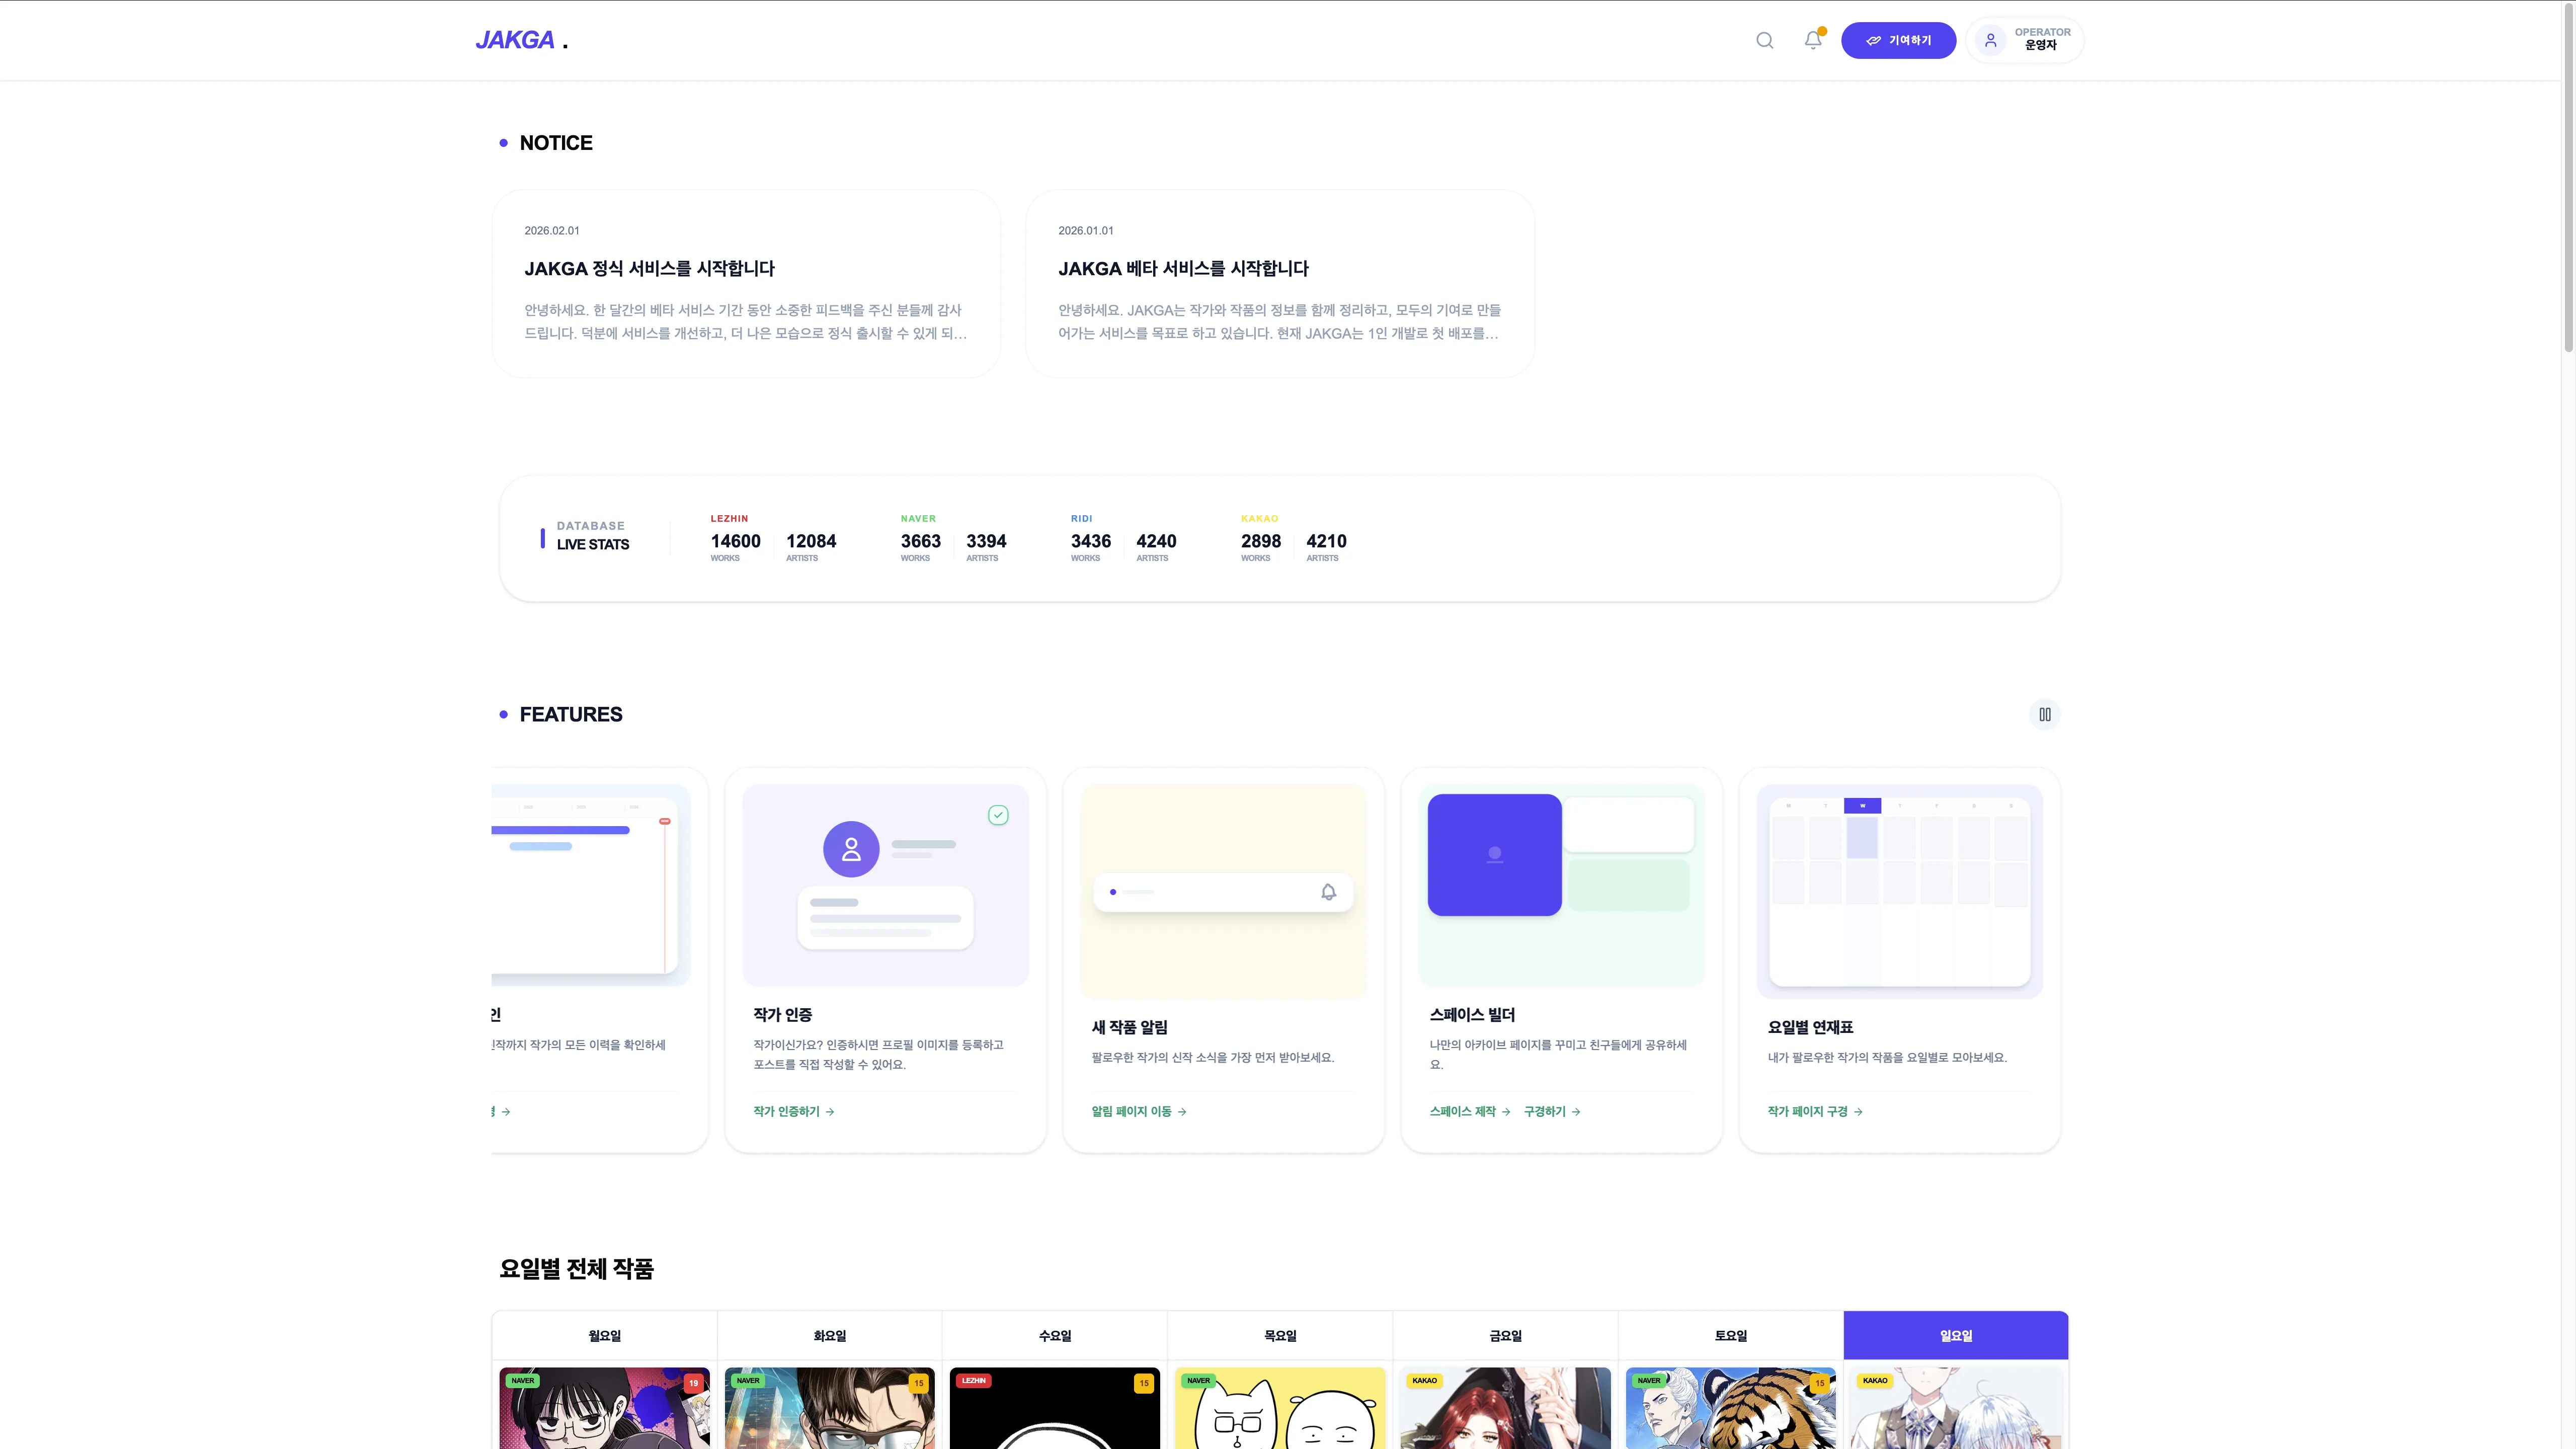Select the 월요일 tab
This screenshot has height=1449, width=2576.
[x=604, y=1335]
